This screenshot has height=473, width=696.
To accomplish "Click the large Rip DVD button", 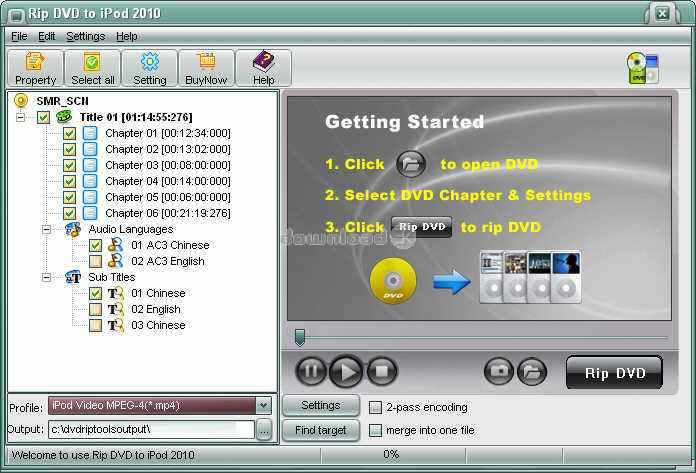I will pyautogui.click(x=615, y=373).
